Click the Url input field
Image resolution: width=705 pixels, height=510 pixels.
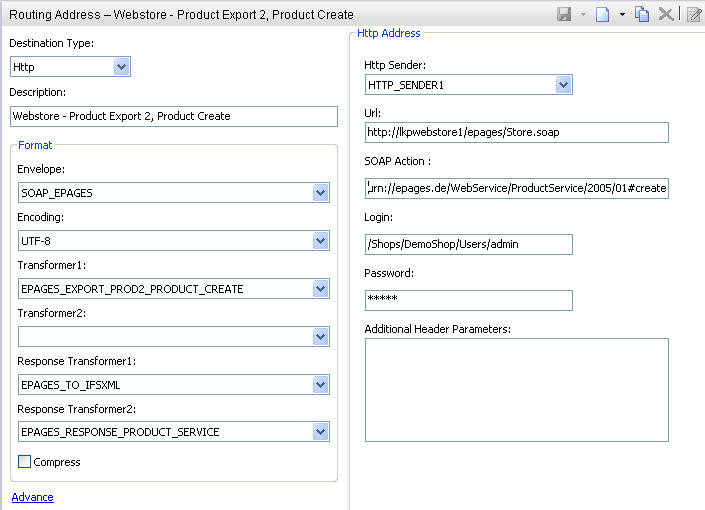(x=517, y=132)
